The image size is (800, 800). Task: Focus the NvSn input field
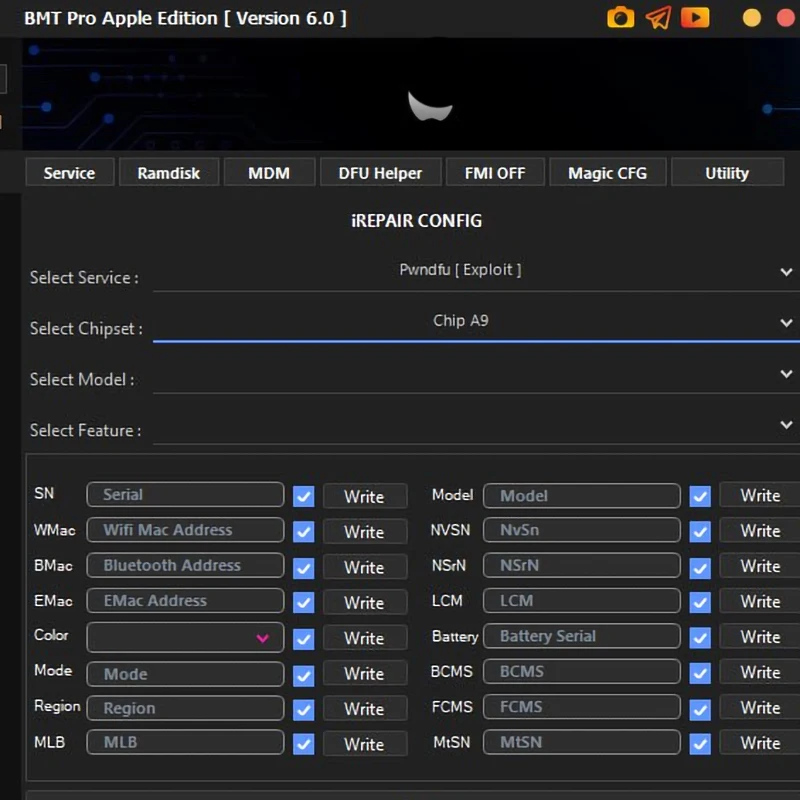point(582,530)
